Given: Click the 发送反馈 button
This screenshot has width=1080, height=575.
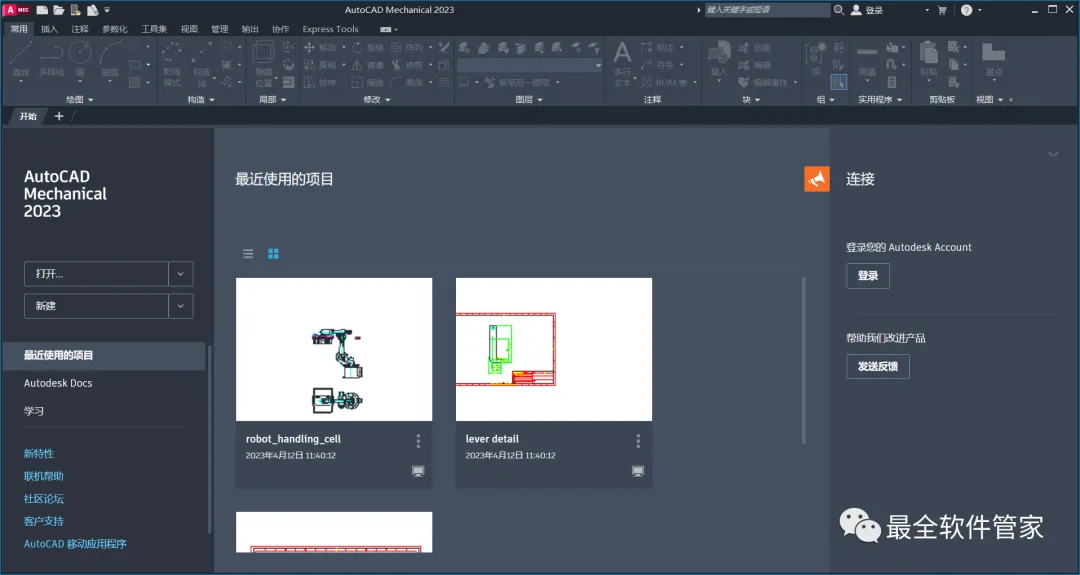Looking at the screenshot, I should click(x=878, y=366).
